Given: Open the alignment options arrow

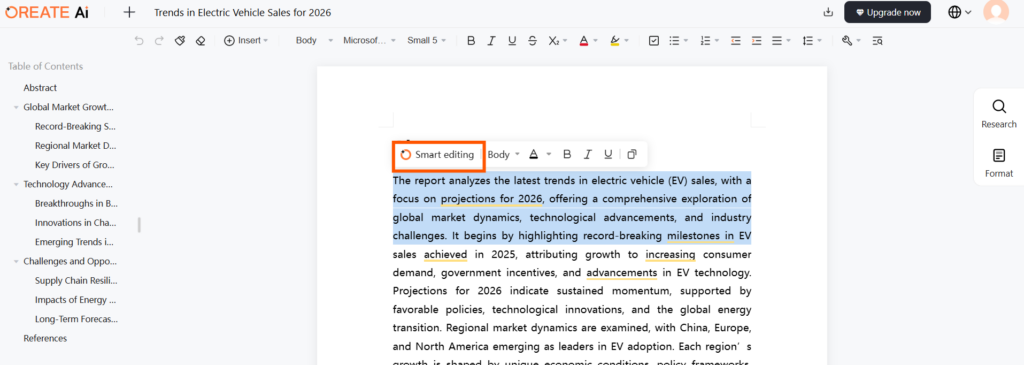Looking at the screenshot, I should 789,40.
